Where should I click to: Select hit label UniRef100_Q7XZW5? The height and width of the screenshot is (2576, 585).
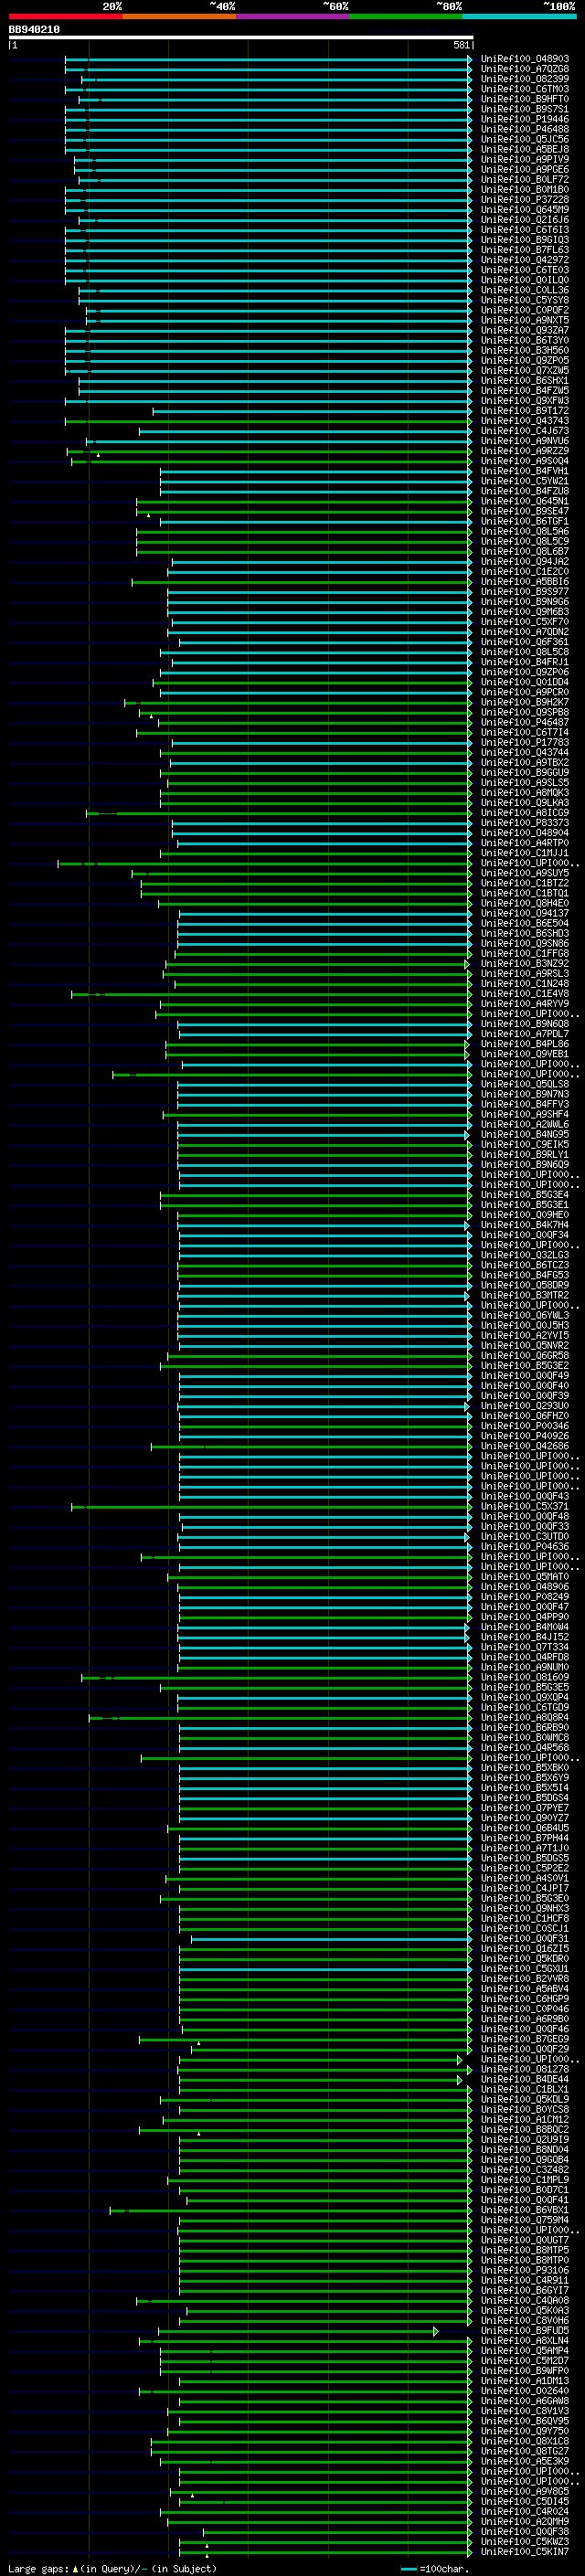(525, 371)
